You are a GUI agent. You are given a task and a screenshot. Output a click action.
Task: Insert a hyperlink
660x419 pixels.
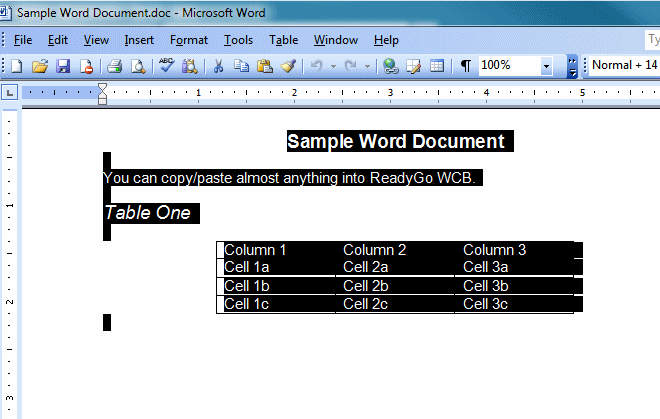[391, 66]
